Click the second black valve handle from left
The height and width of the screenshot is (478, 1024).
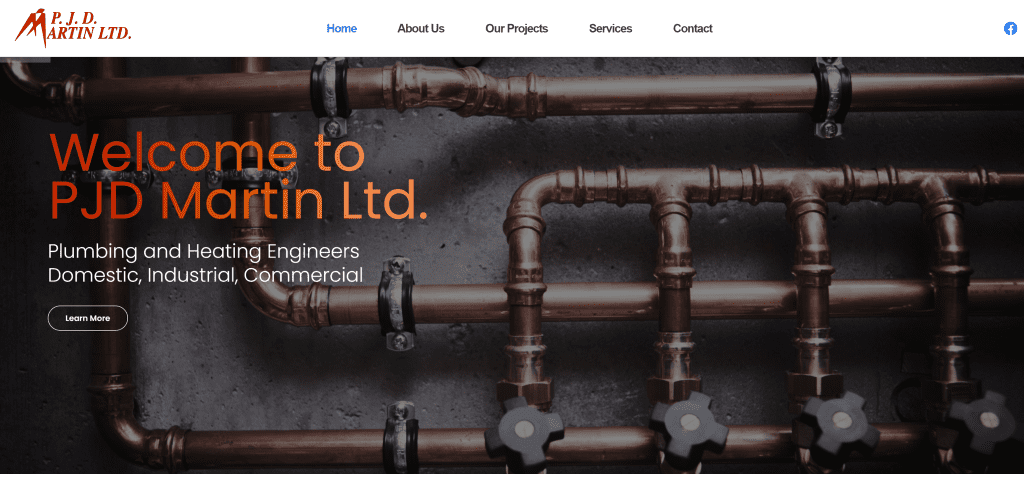pos(689,424)
